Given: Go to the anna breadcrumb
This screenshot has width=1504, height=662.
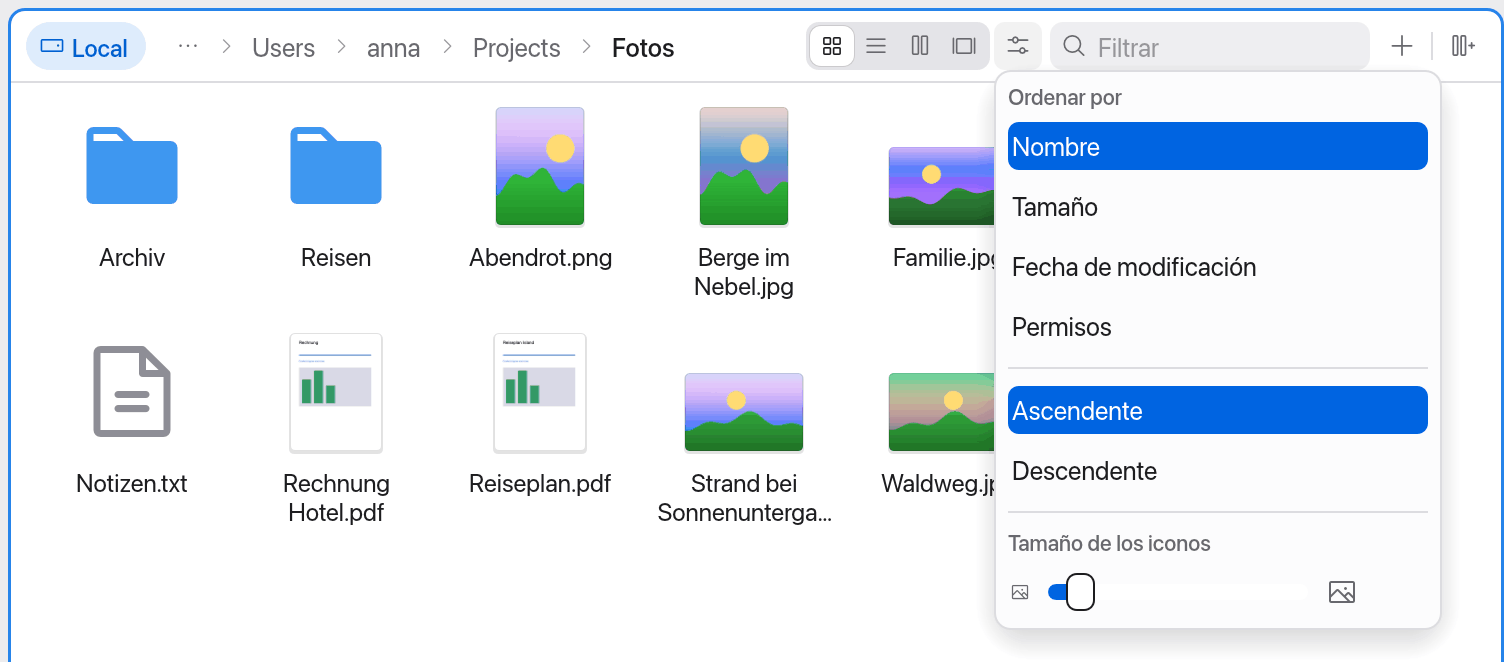Looking at the screenshot, I should [x=394, y=48].
